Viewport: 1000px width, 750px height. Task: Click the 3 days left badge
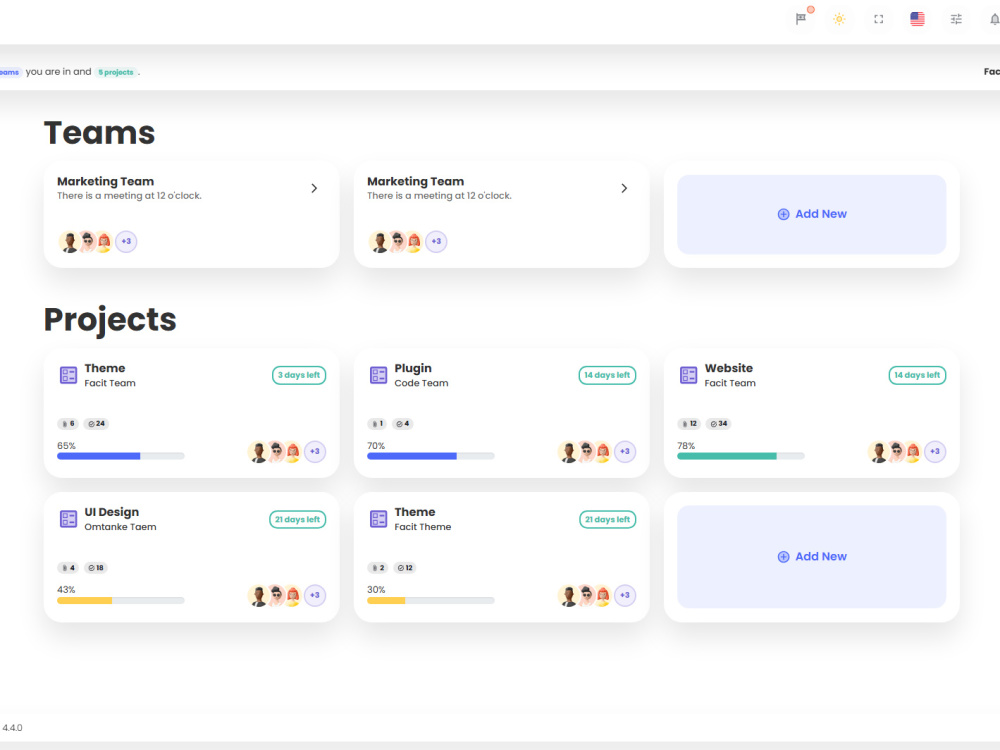click(299, 375)
